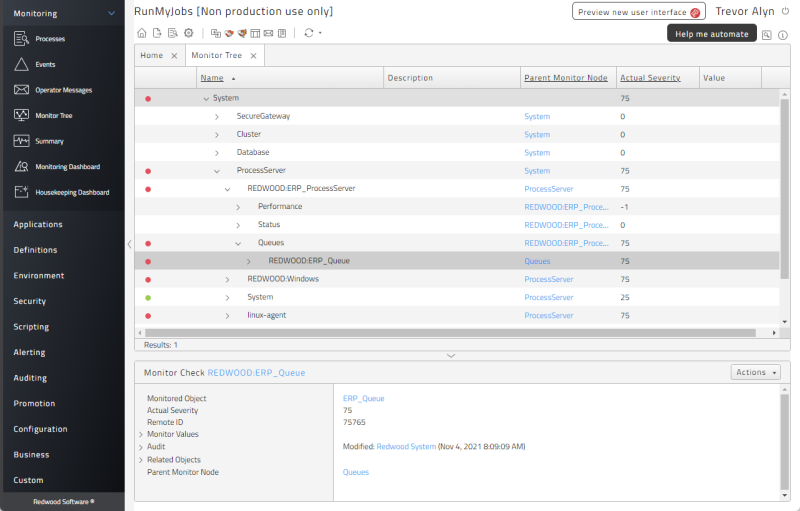Open Queues link in Parent Monitor Node detail
800x511 pixels.
point(356,472)
